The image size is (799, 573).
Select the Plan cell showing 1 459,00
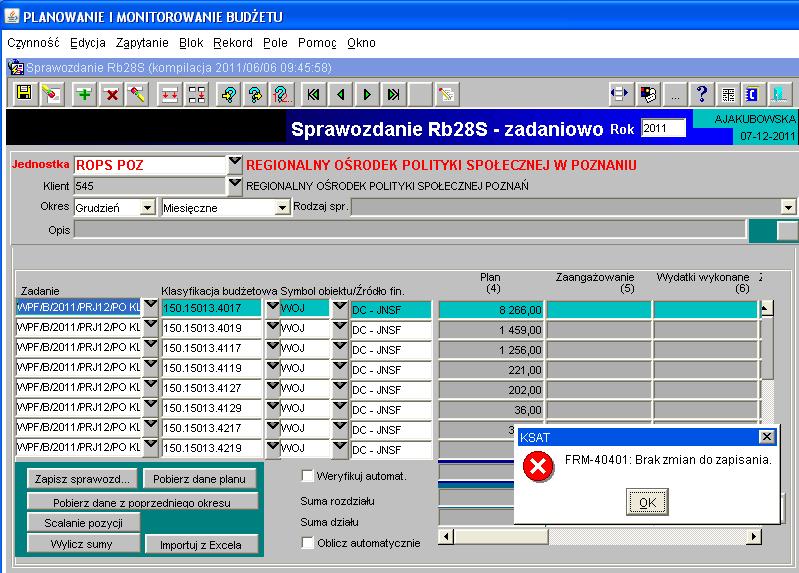tap(491, 330)
